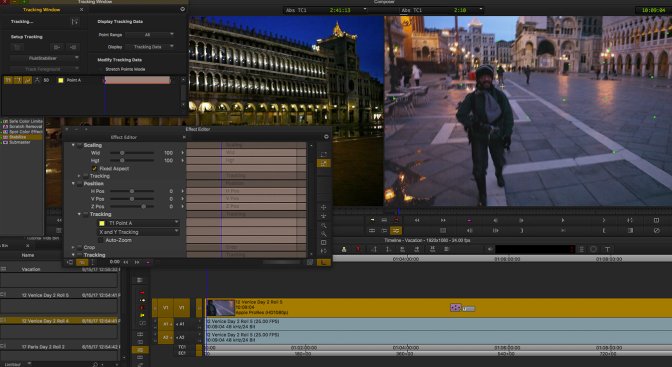Click the tracker display icon left of 50

(x=37, y=80)
